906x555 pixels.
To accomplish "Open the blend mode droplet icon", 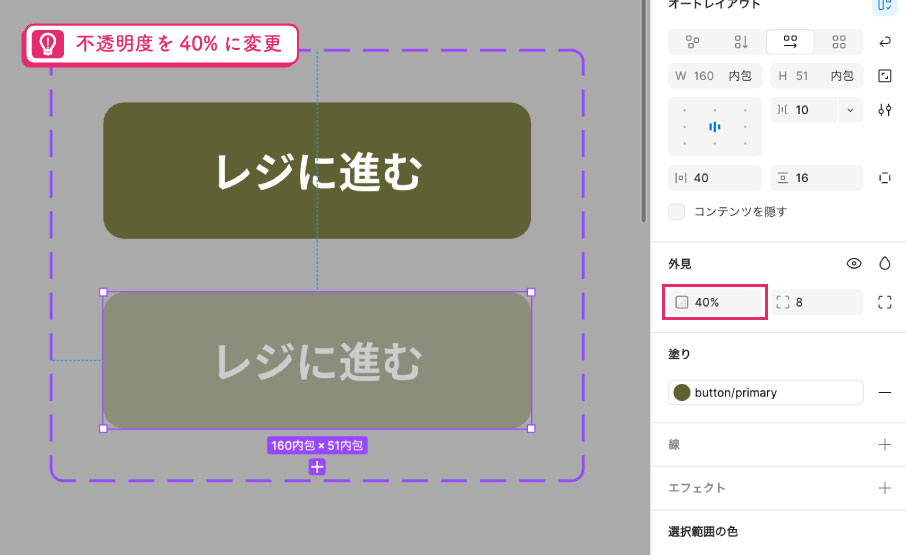I will (x=885, y=263).
